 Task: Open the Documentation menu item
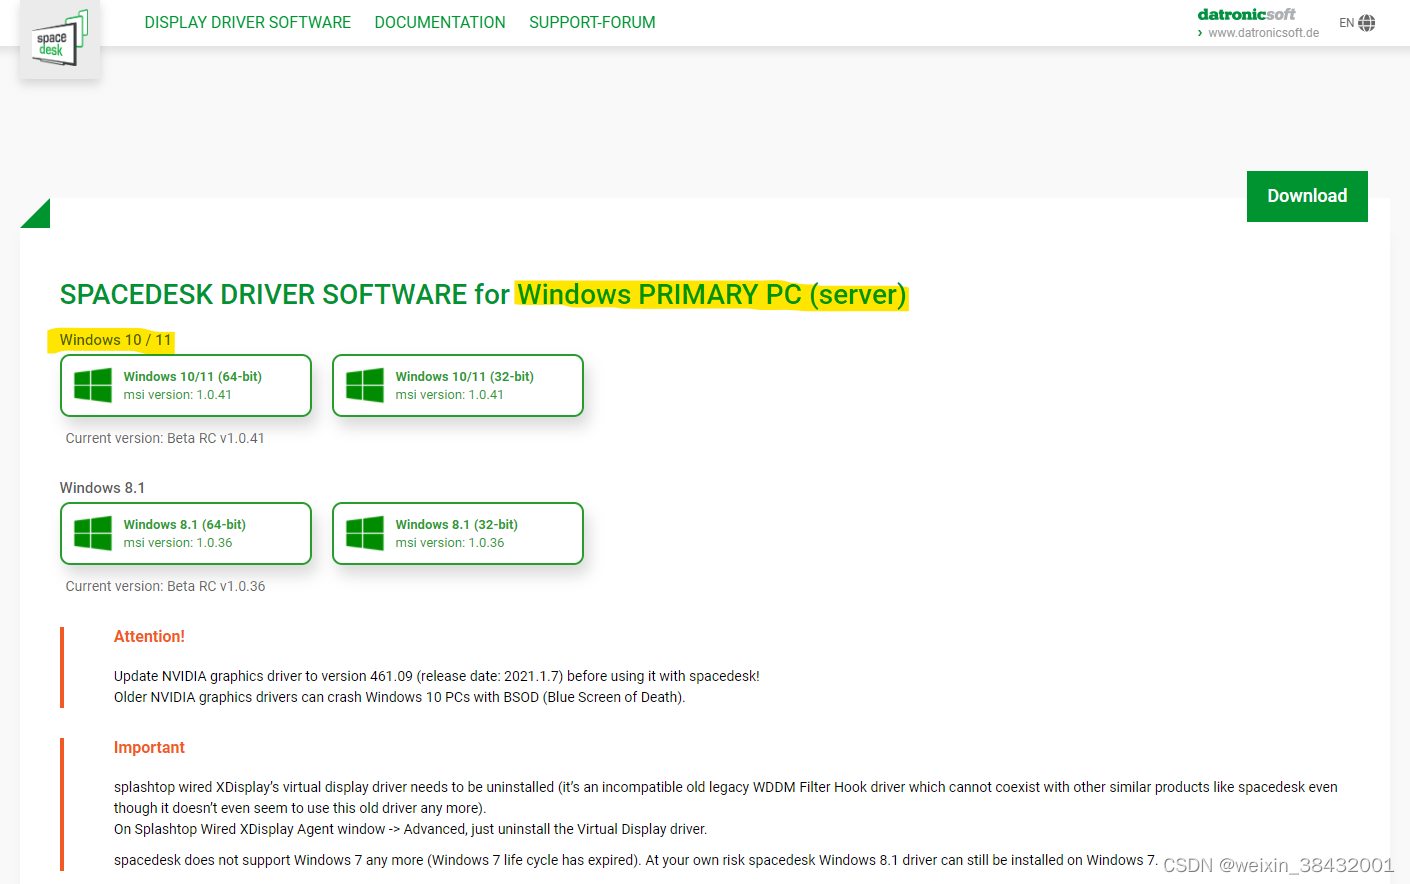tap(440, 22)
